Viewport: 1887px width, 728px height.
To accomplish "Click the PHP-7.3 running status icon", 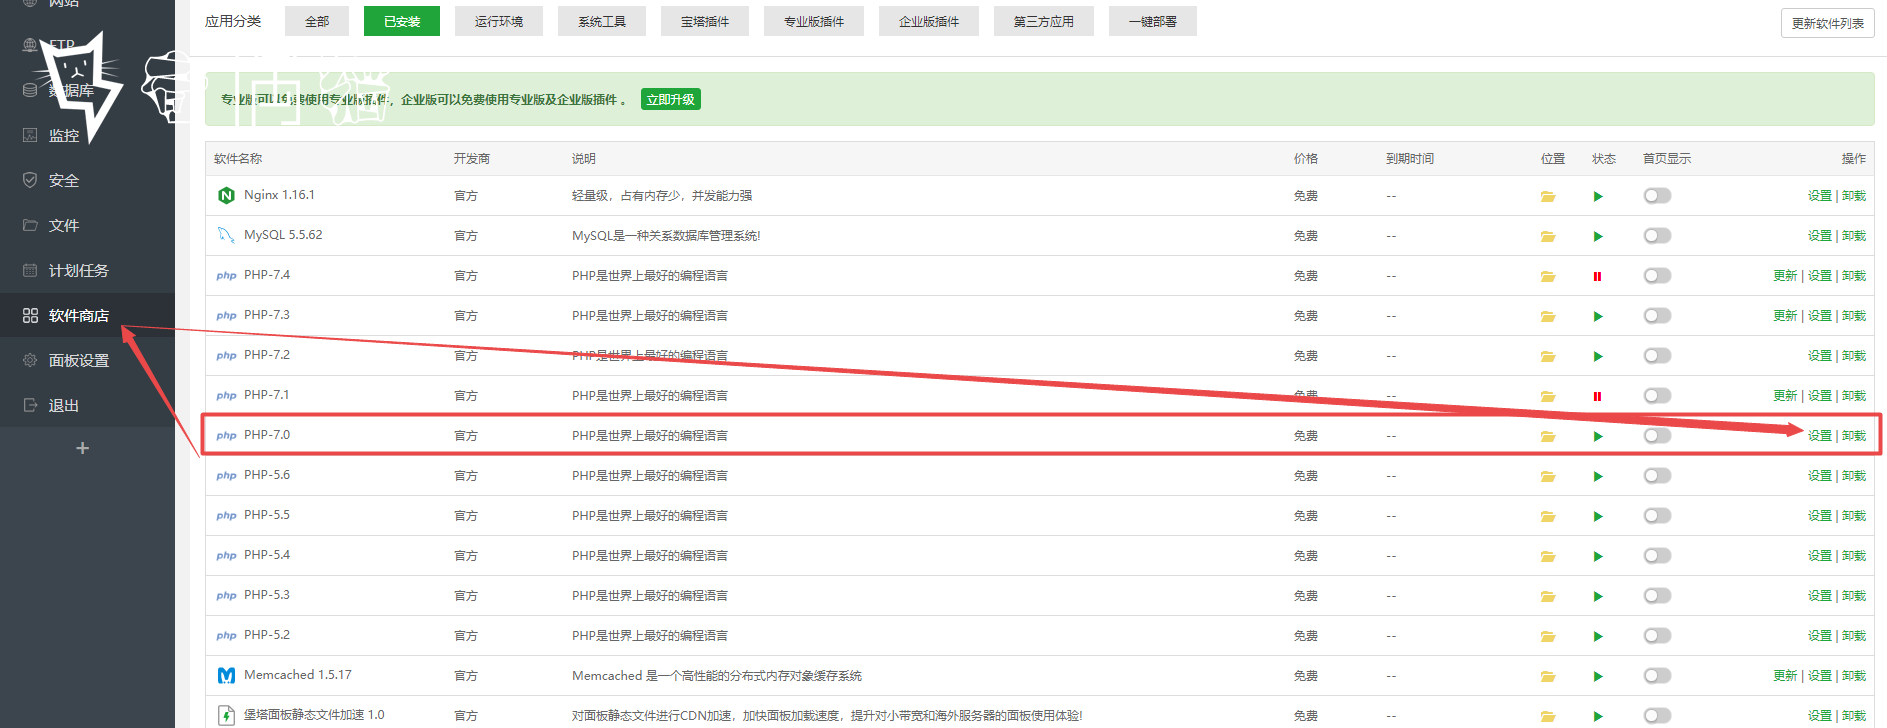I will pos(1598,316).
